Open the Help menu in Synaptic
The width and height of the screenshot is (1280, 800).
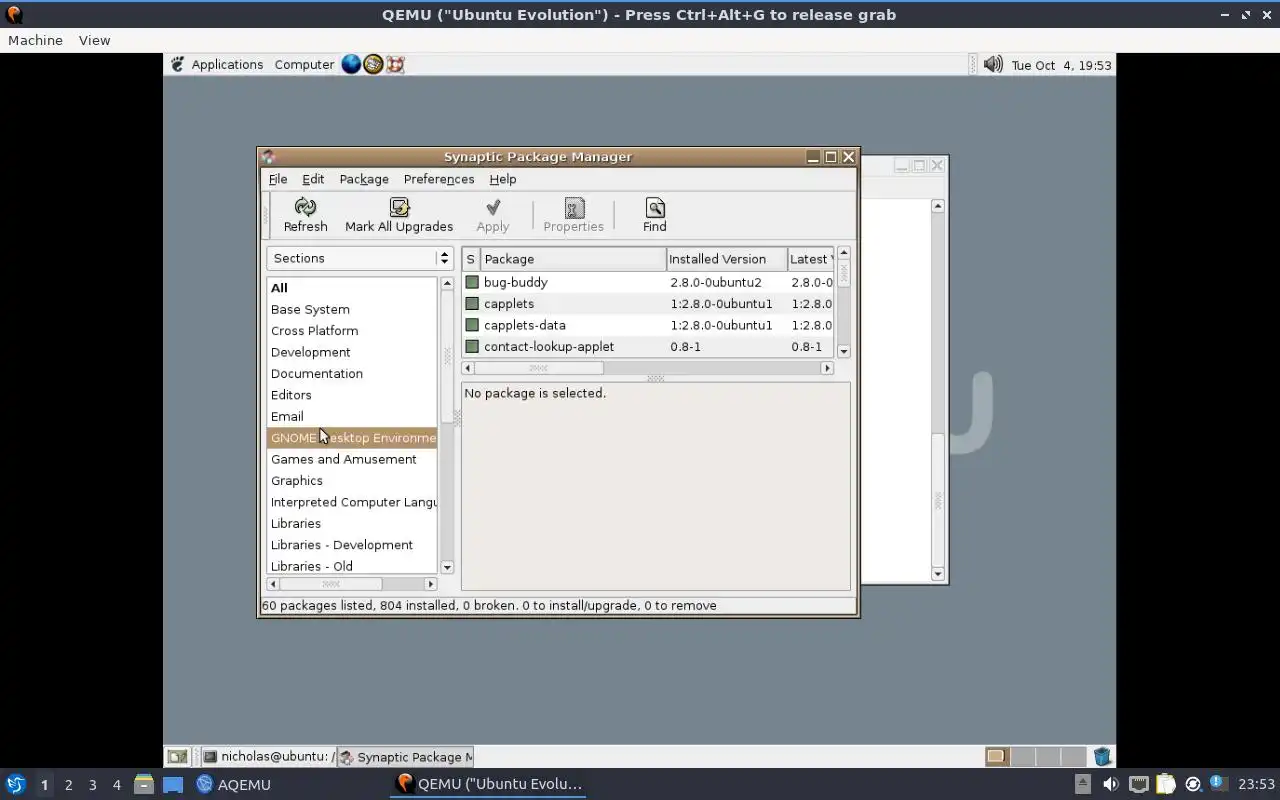pos(503,179)
